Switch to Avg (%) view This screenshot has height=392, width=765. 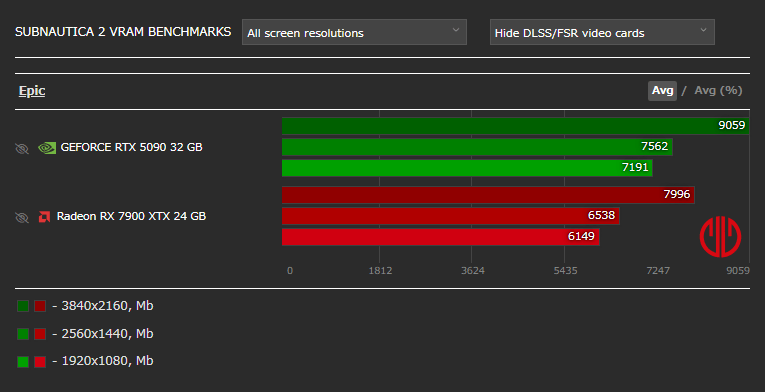point(718,91)
